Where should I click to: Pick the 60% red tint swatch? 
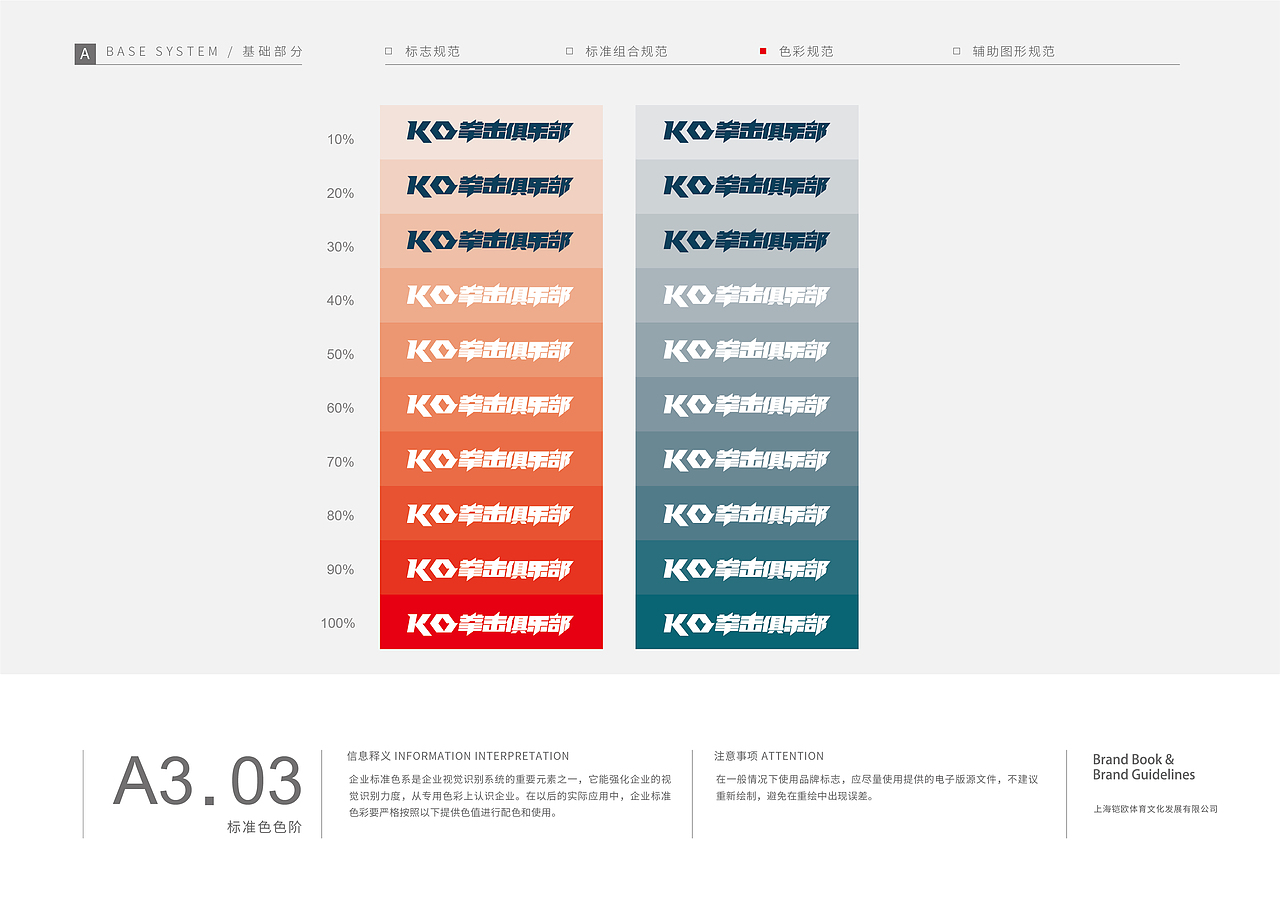click(491, 404)
